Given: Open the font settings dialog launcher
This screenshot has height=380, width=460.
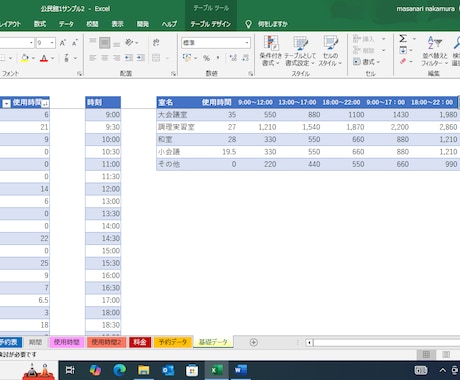Looking at the screenshot, I should pyautogui.click(x=79, y=74).
